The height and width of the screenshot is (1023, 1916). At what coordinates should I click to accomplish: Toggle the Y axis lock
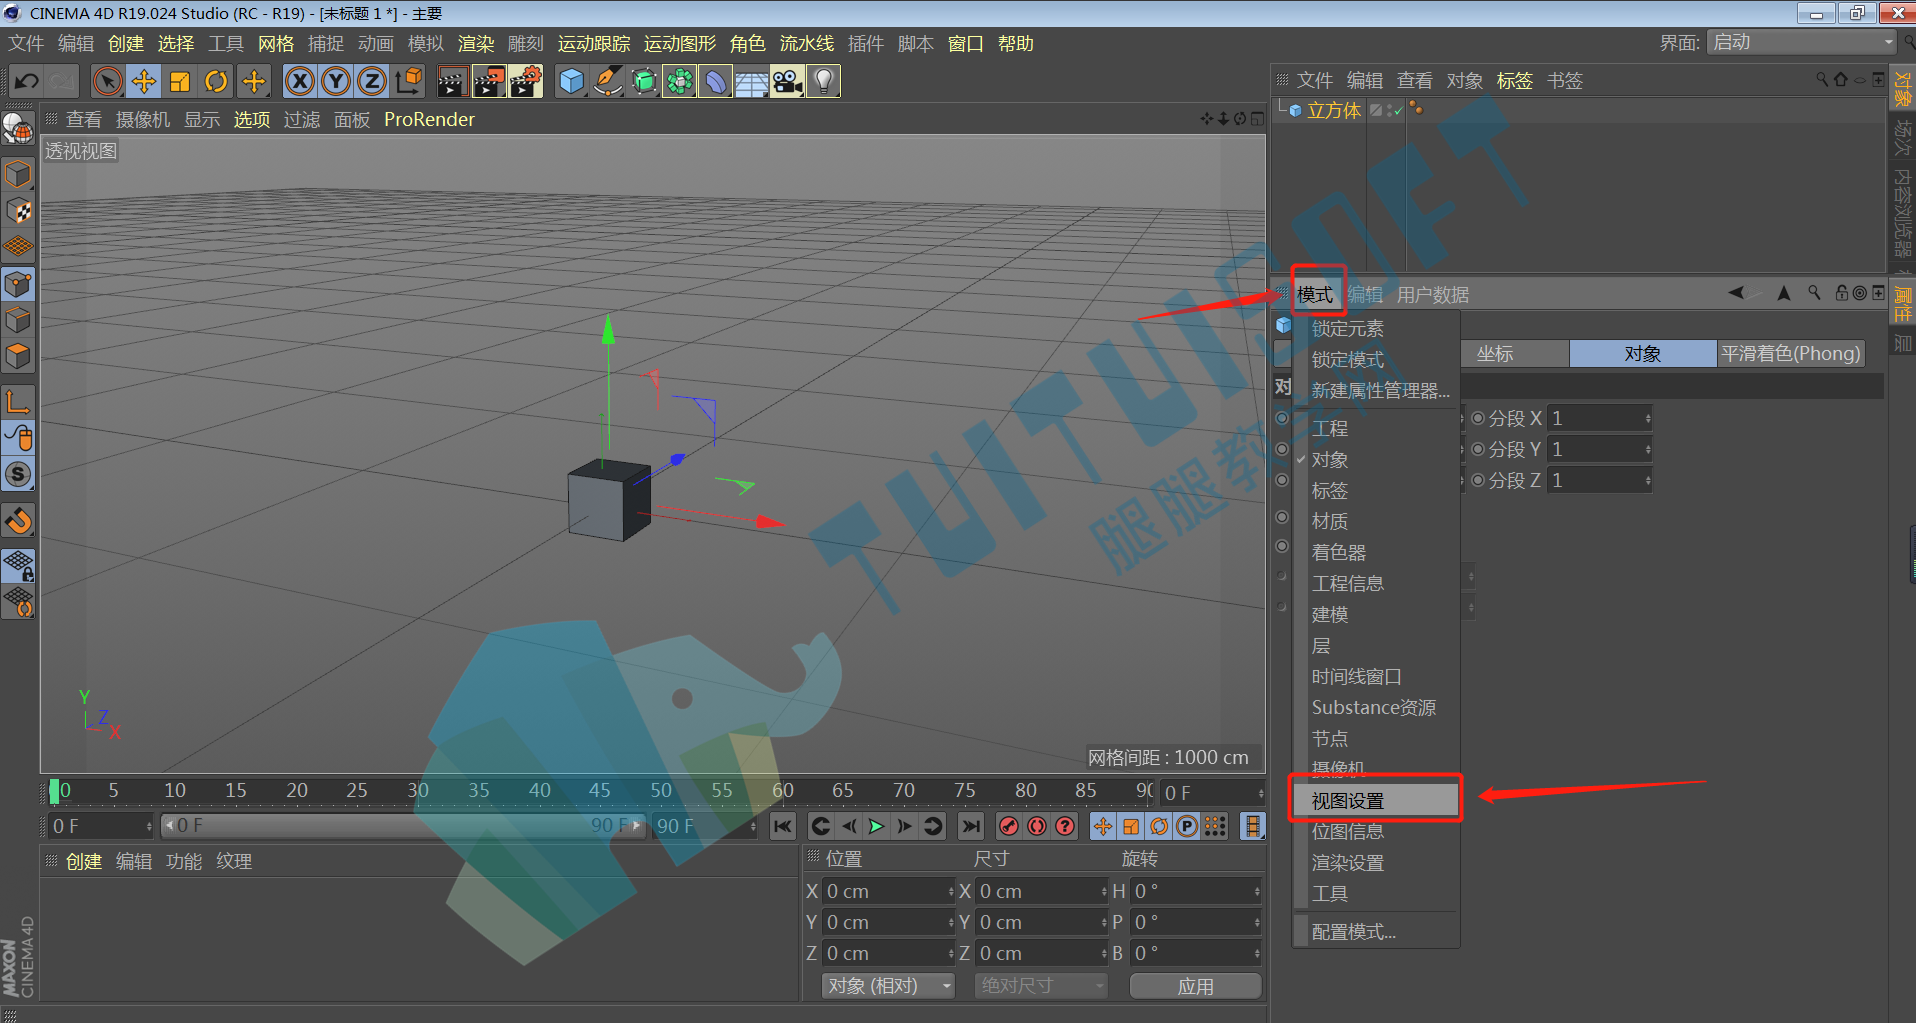(336, 81)
